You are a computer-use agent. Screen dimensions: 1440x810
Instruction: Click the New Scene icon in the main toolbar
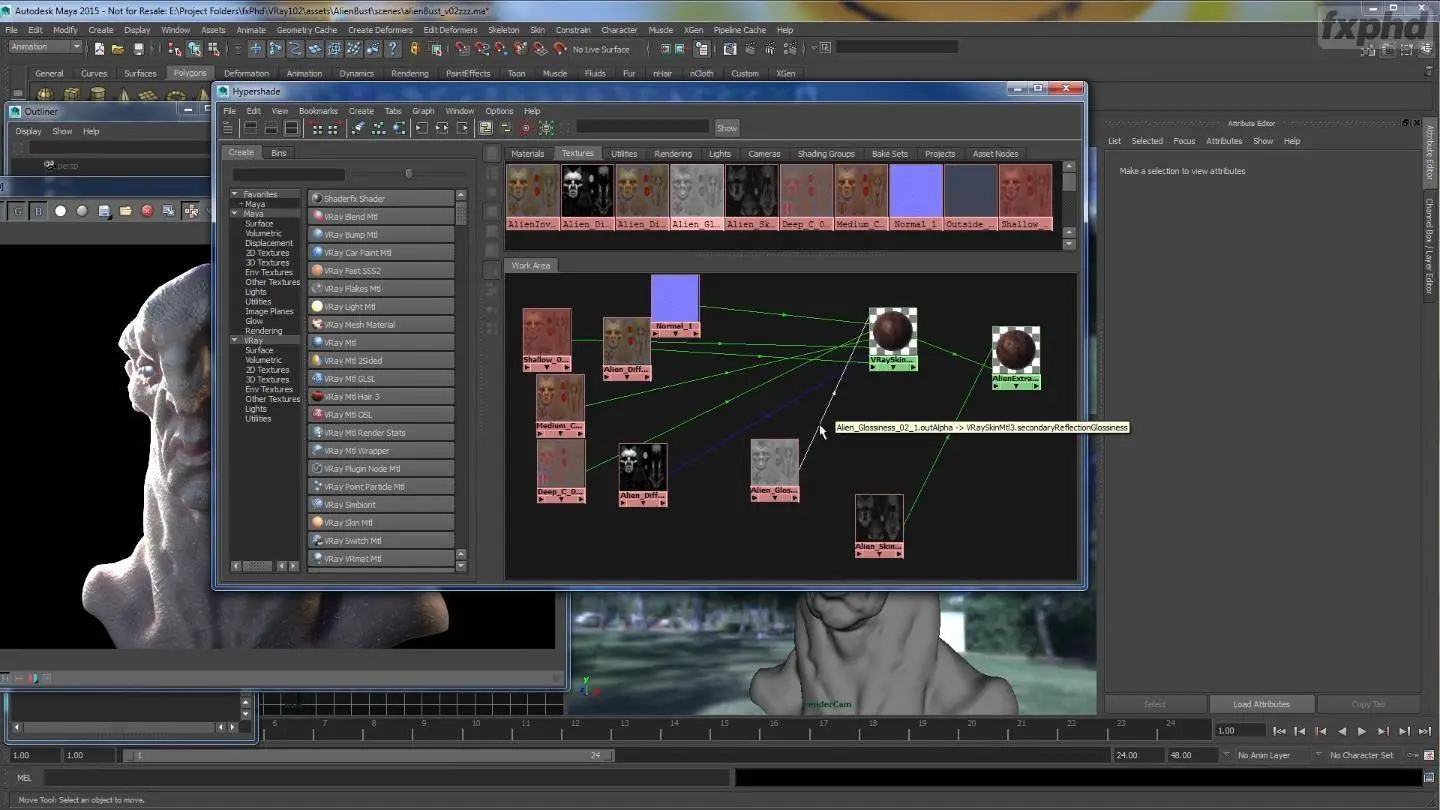(99, 48)
